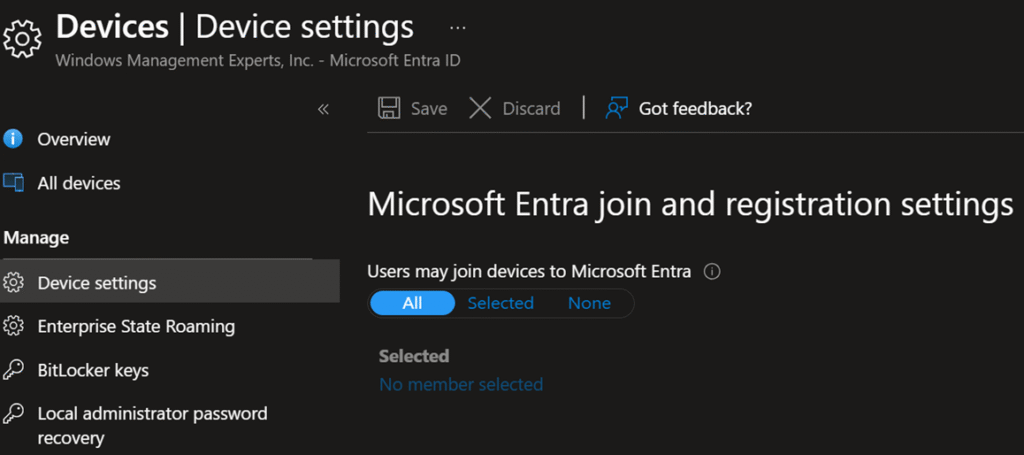Select the All option for joining devices

(412, 303)
